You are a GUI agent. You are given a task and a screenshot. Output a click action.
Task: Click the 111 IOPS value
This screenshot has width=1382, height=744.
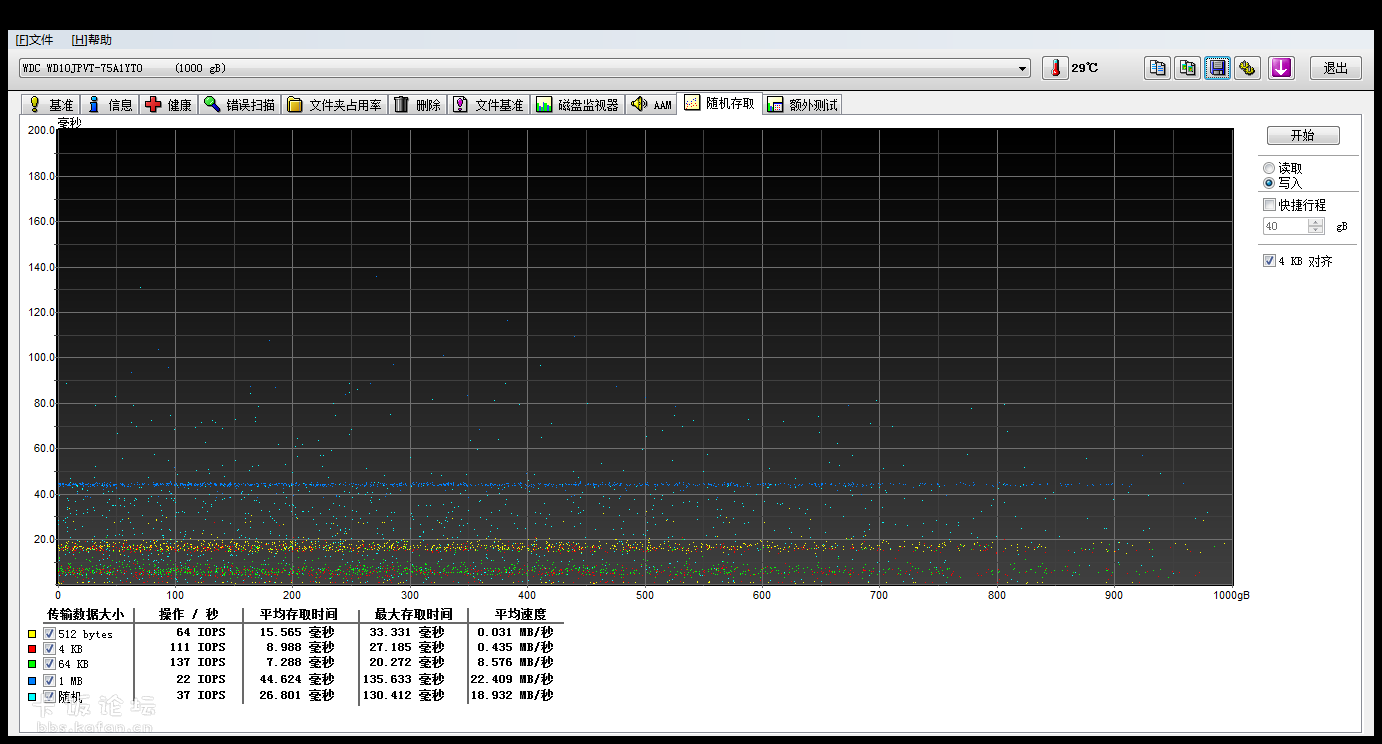pos(198,647)
